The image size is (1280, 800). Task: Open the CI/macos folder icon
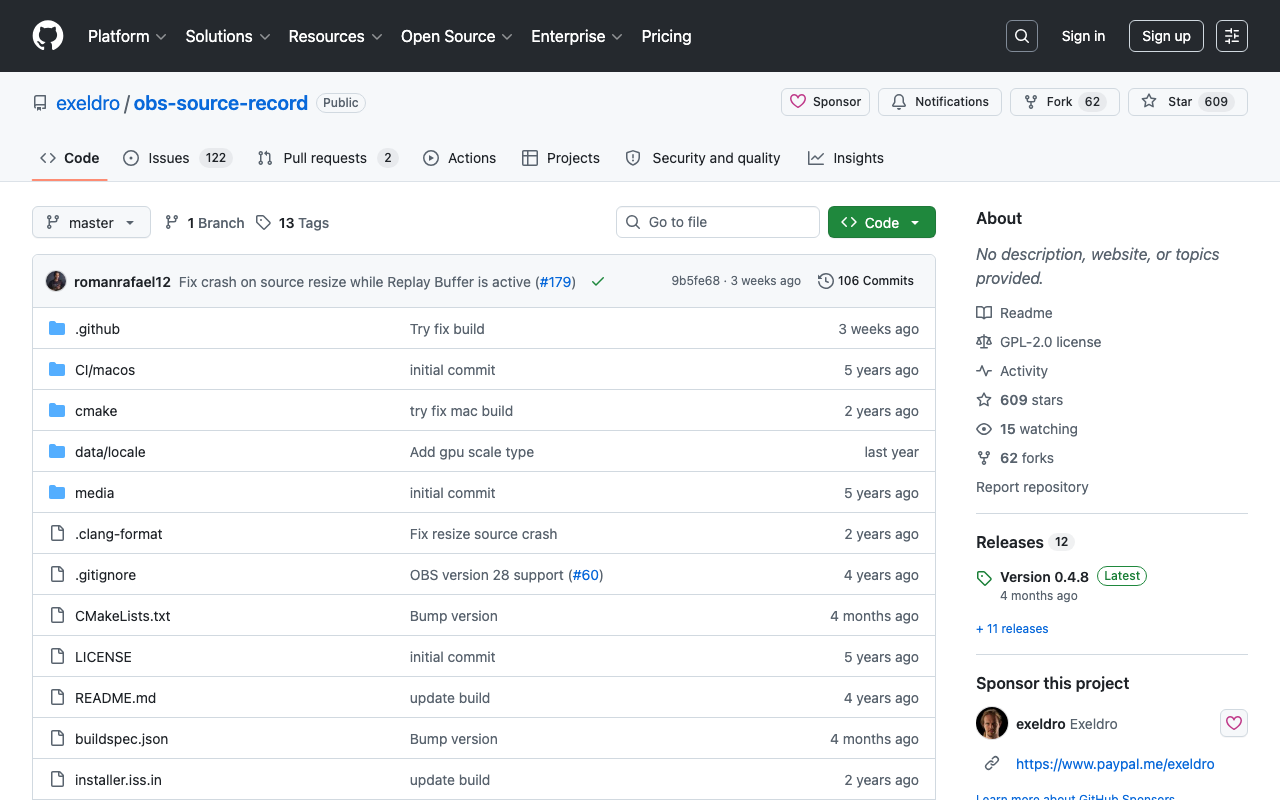click(x=57, y=370)
